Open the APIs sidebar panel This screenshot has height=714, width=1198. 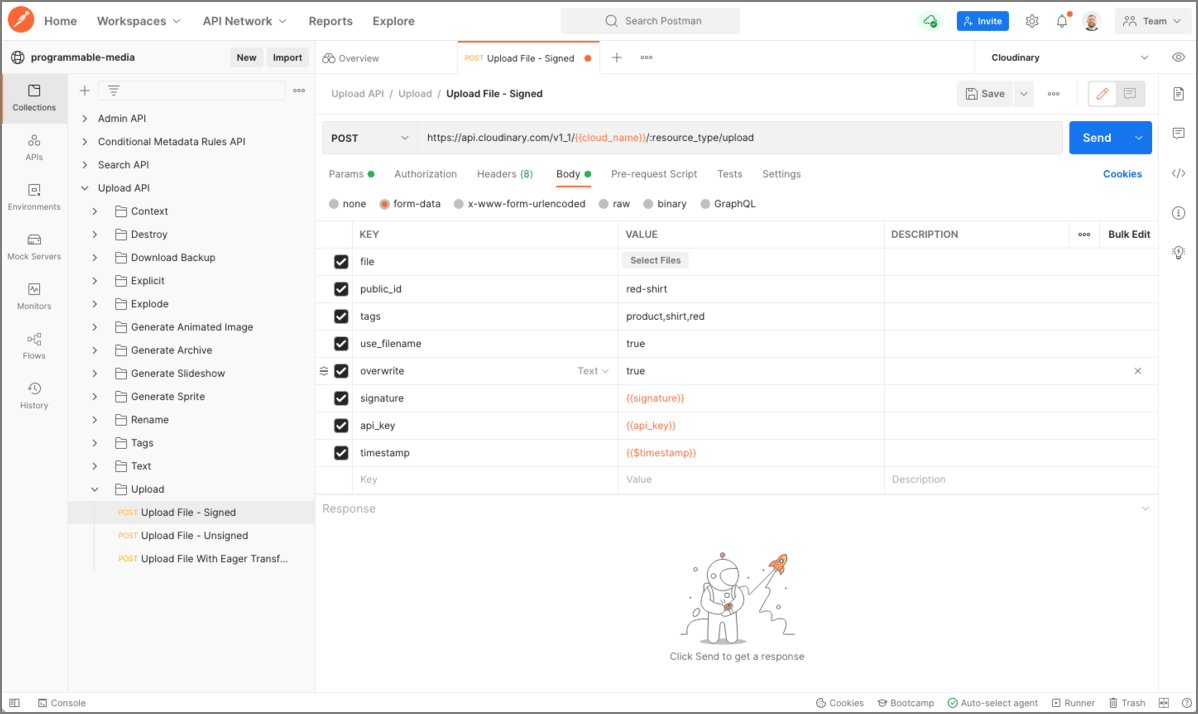(x=34, y=147)
